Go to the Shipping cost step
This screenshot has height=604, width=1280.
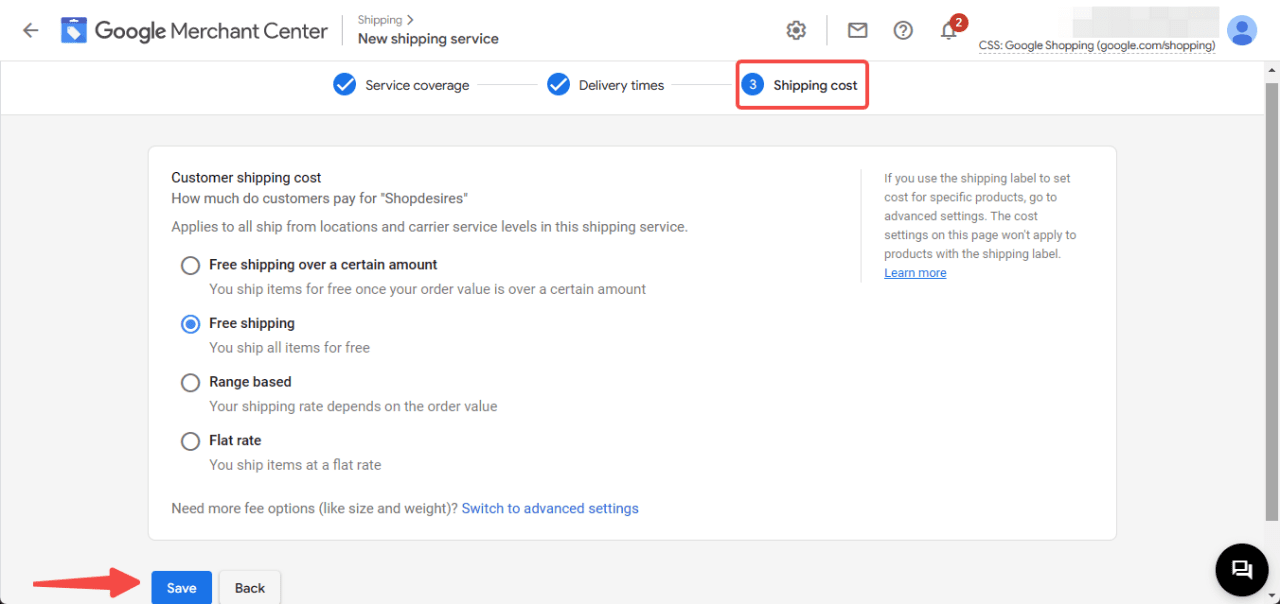802,85
